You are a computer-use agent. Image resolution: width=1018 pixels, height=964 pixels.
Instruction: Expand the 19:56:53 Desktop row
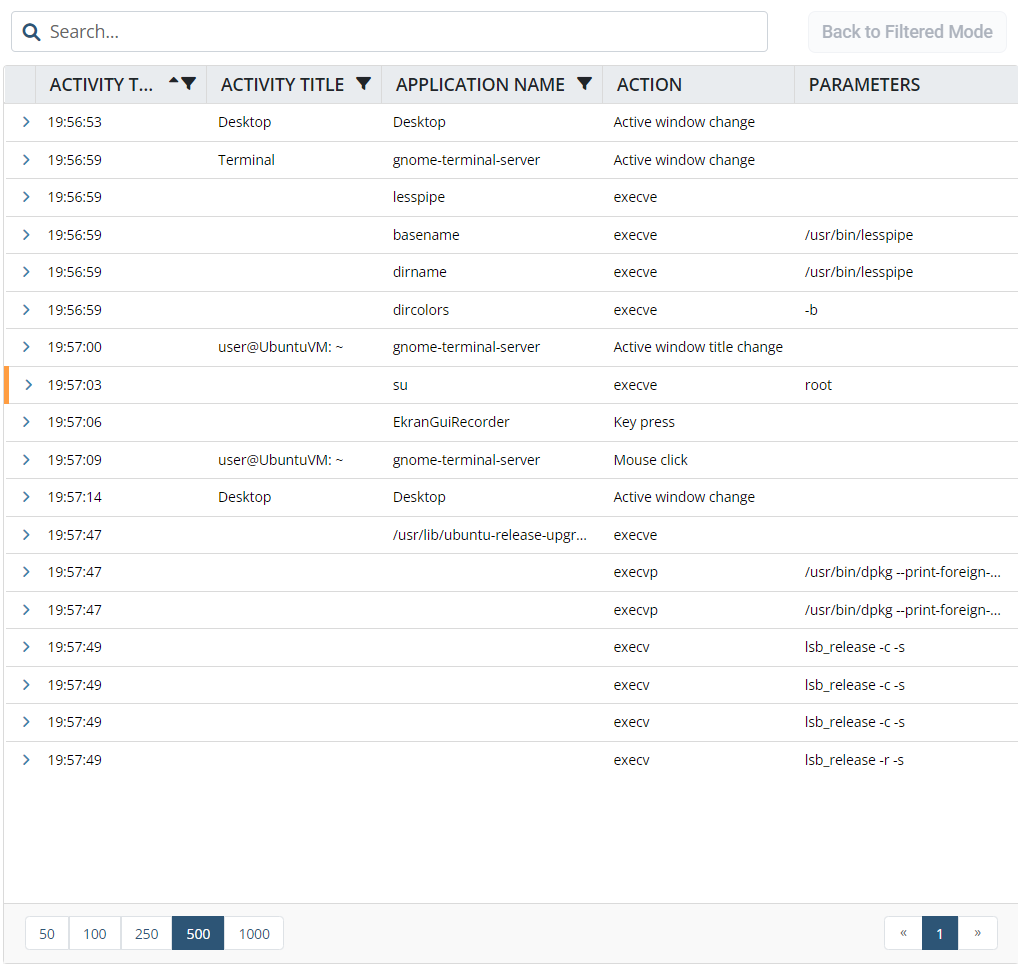(x=26, y=122)
